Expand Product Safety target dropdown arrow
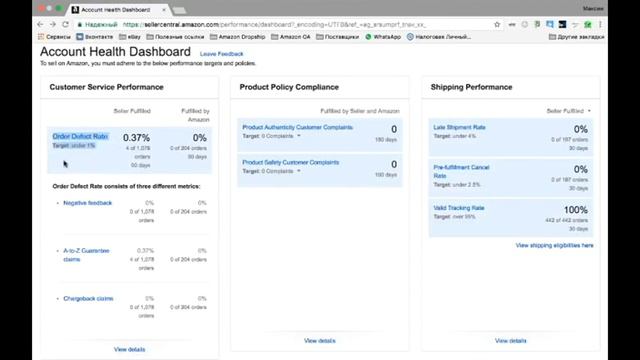 click(x=299, y=171)
